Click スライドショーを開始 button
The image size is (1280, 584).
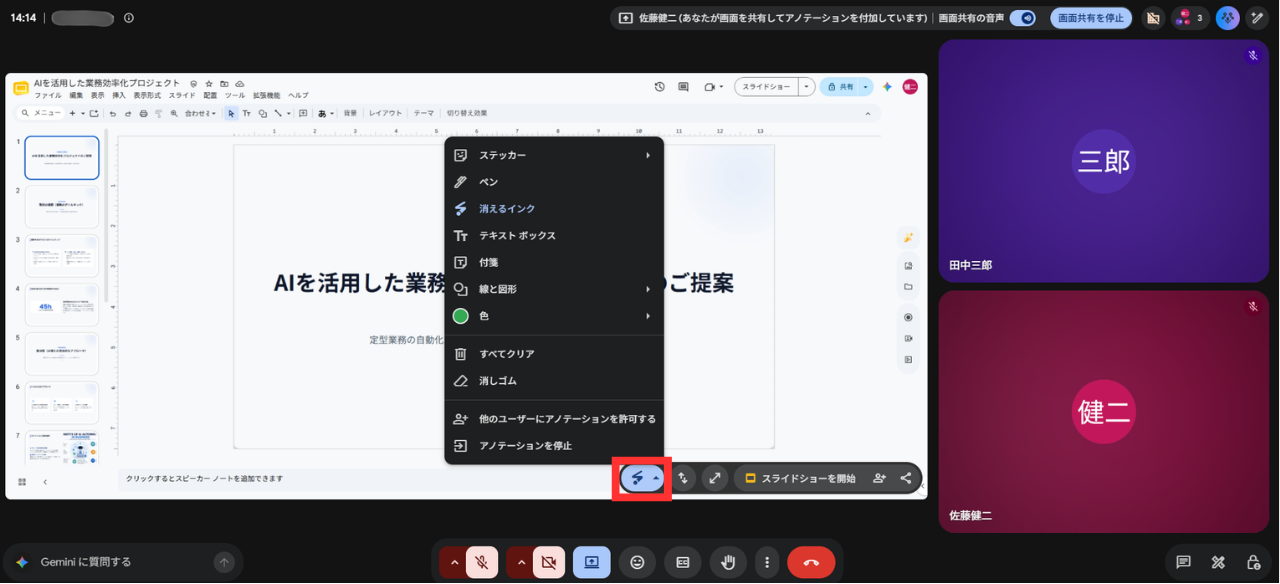pos(801,478)
